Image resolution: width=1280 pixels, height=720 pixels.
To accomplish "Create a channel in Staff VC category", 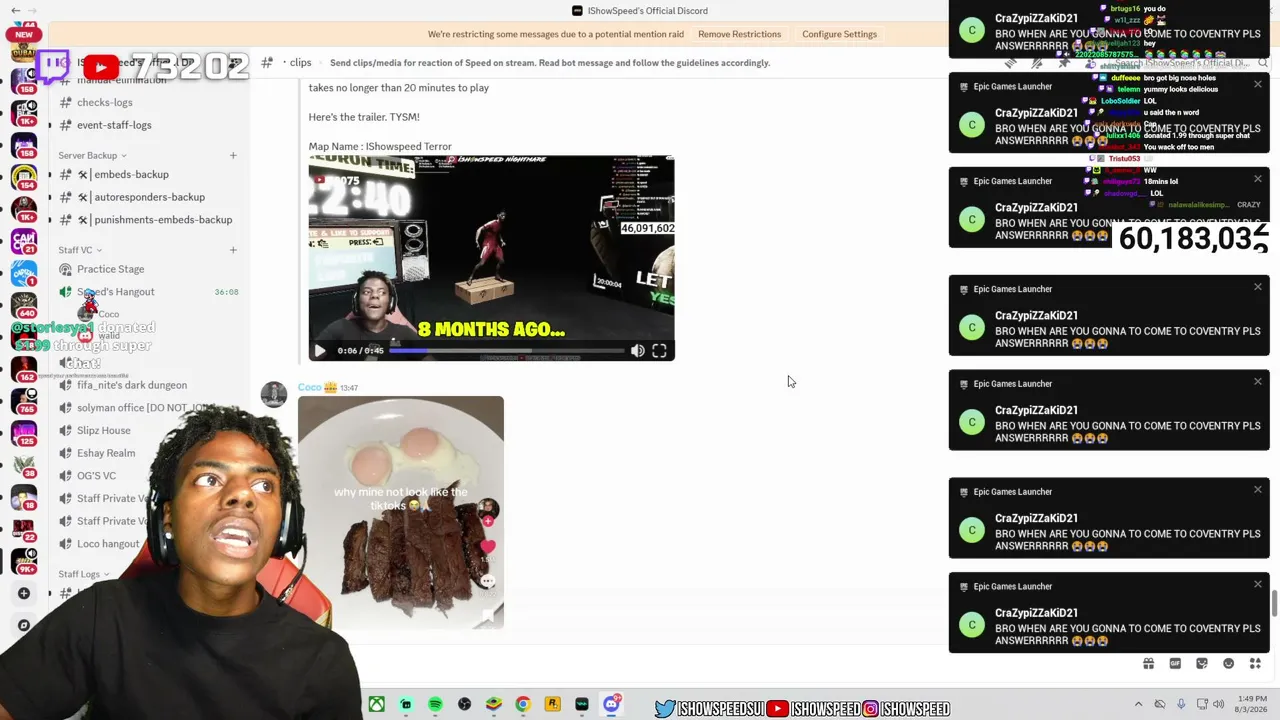I will click(x=233, y=250).
